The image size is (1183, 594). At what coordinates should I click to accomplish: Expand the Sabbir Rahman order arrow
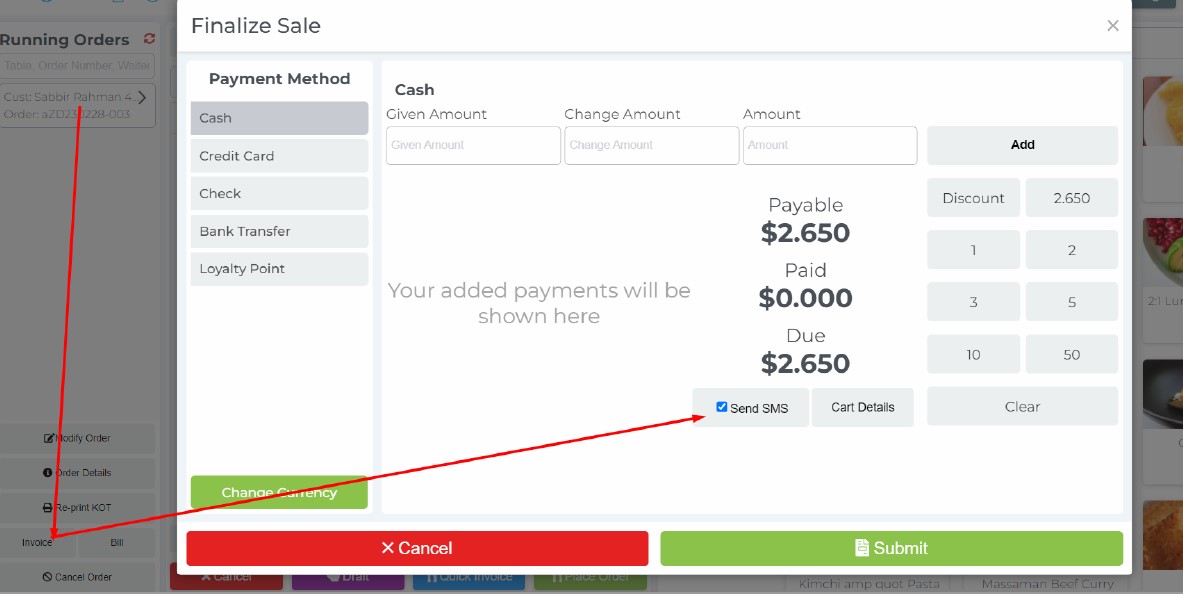[x=142, y=97]
